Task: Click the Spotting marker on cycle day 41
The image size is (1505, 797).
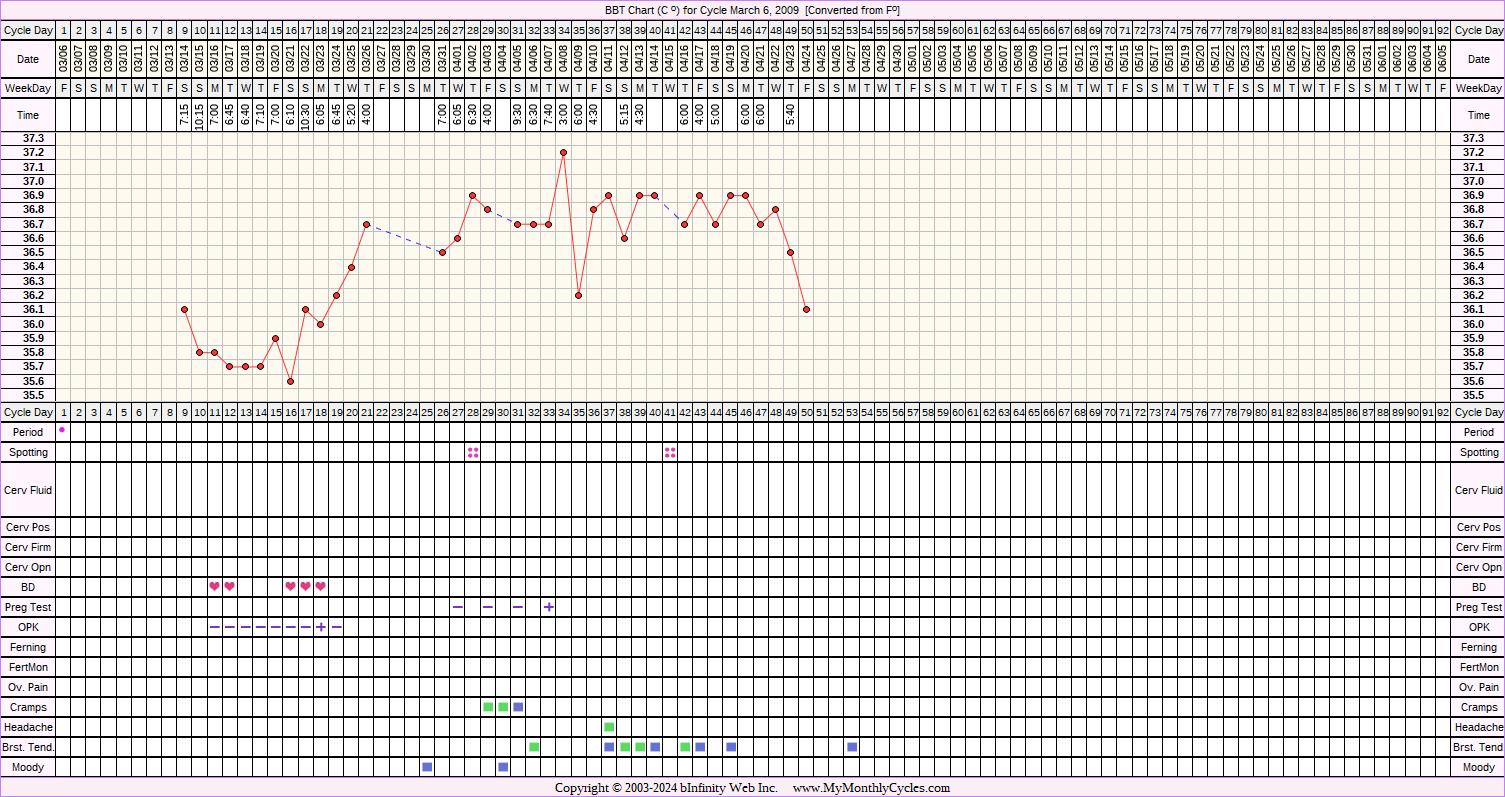Action: [670, 452]
